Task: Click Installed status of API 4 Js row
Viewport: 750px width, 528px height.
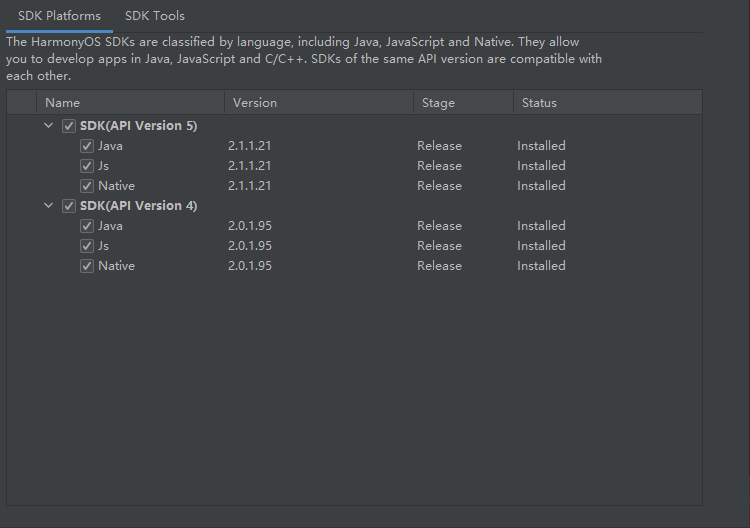Action: [x=541, y=246]
